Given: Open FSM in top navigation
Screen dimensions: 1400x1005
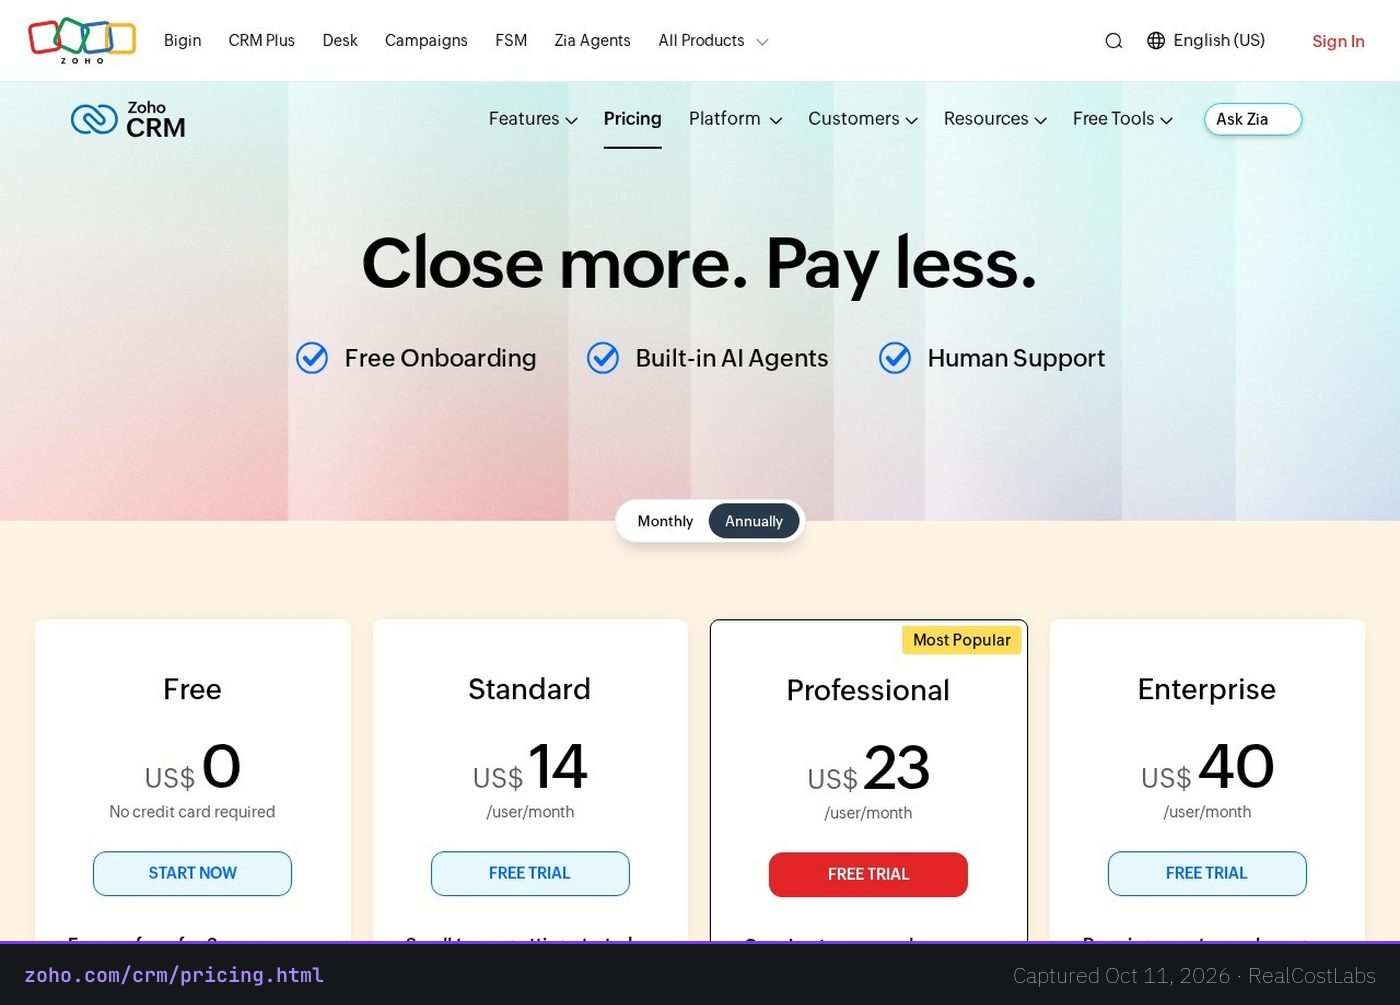Looking at the screenshot, I should 511,40.
